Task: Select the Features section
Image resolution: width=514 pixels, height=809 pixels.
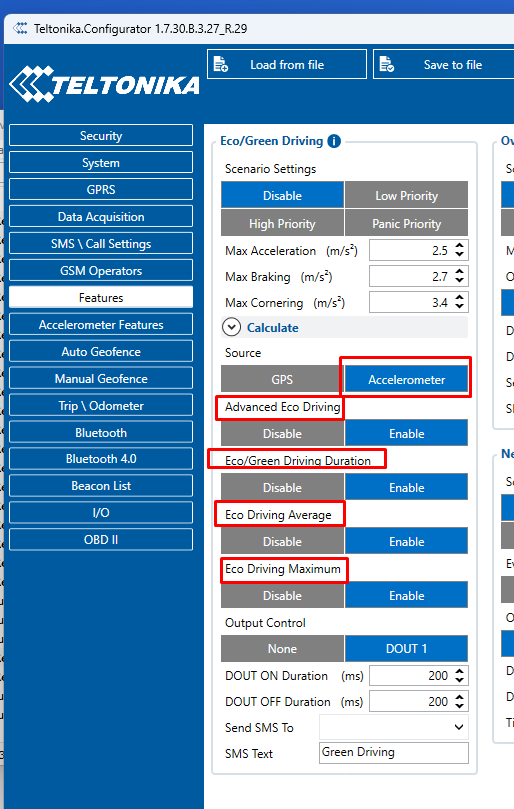Action: (x=101, y=298)
